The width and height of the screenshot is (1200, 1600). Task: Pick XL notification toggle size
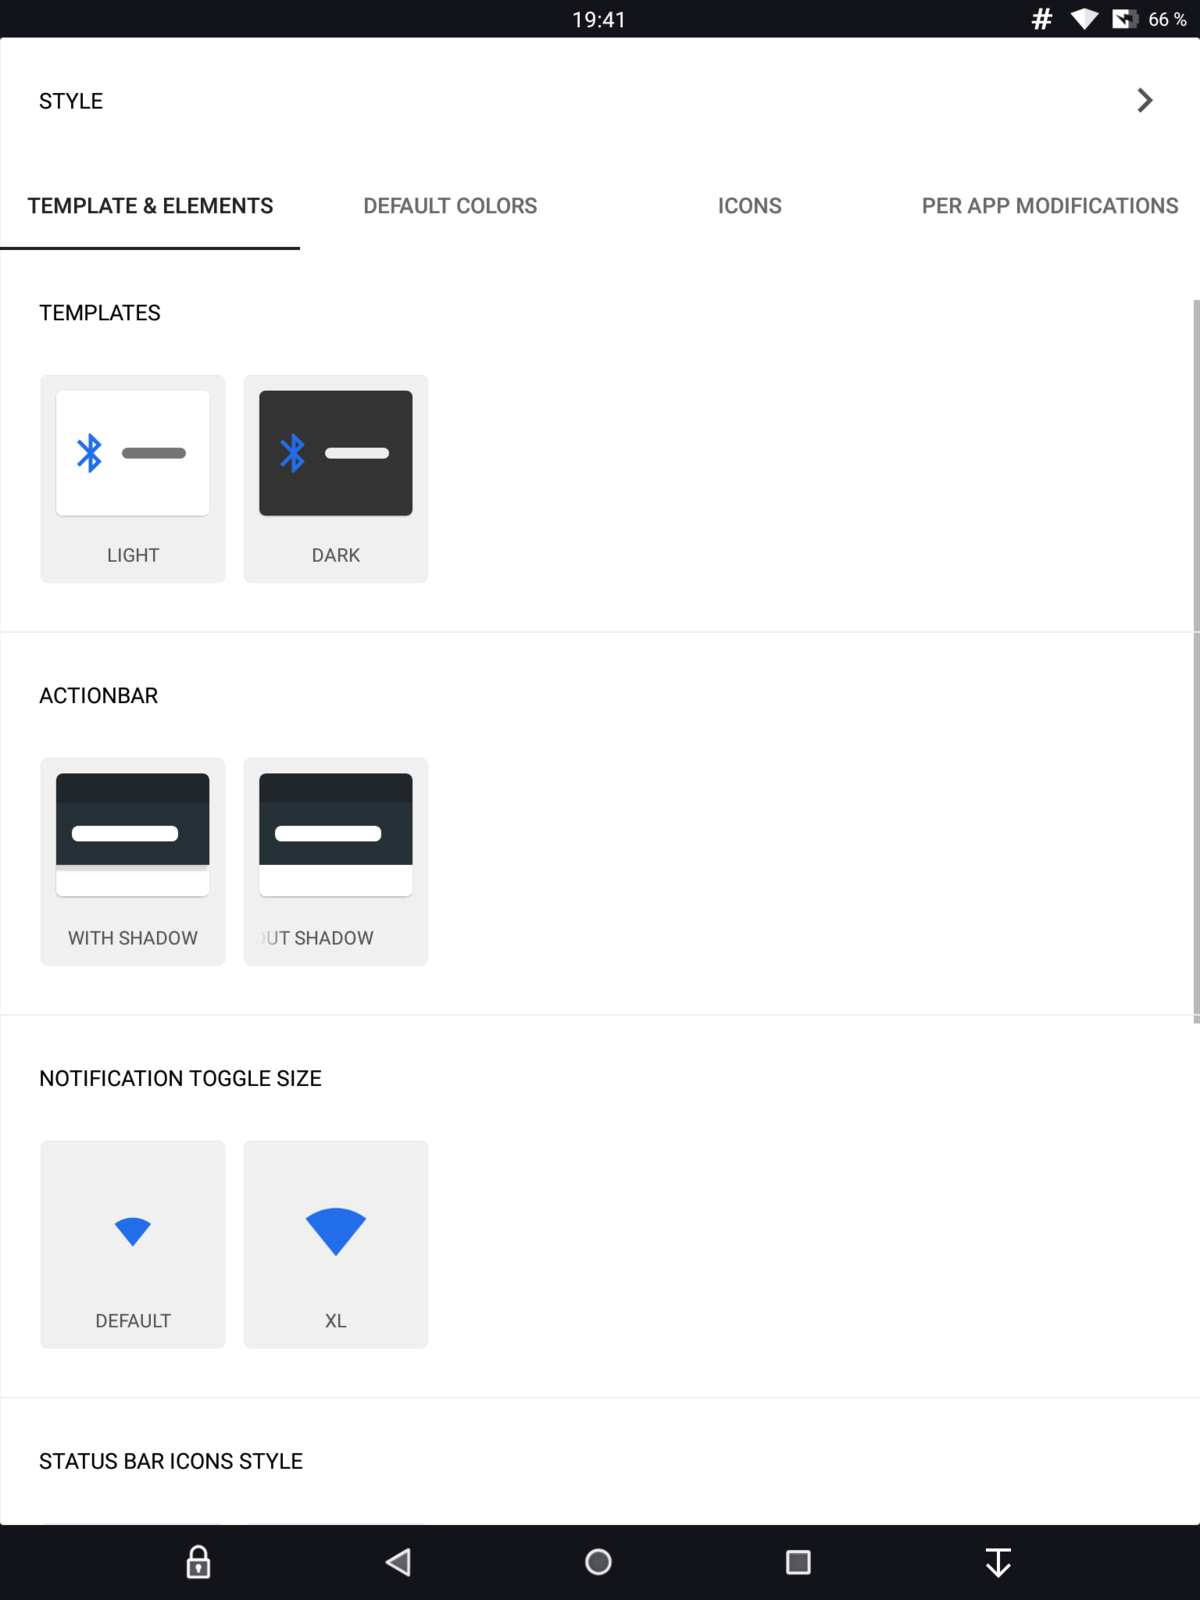(x=336, y=1244)
